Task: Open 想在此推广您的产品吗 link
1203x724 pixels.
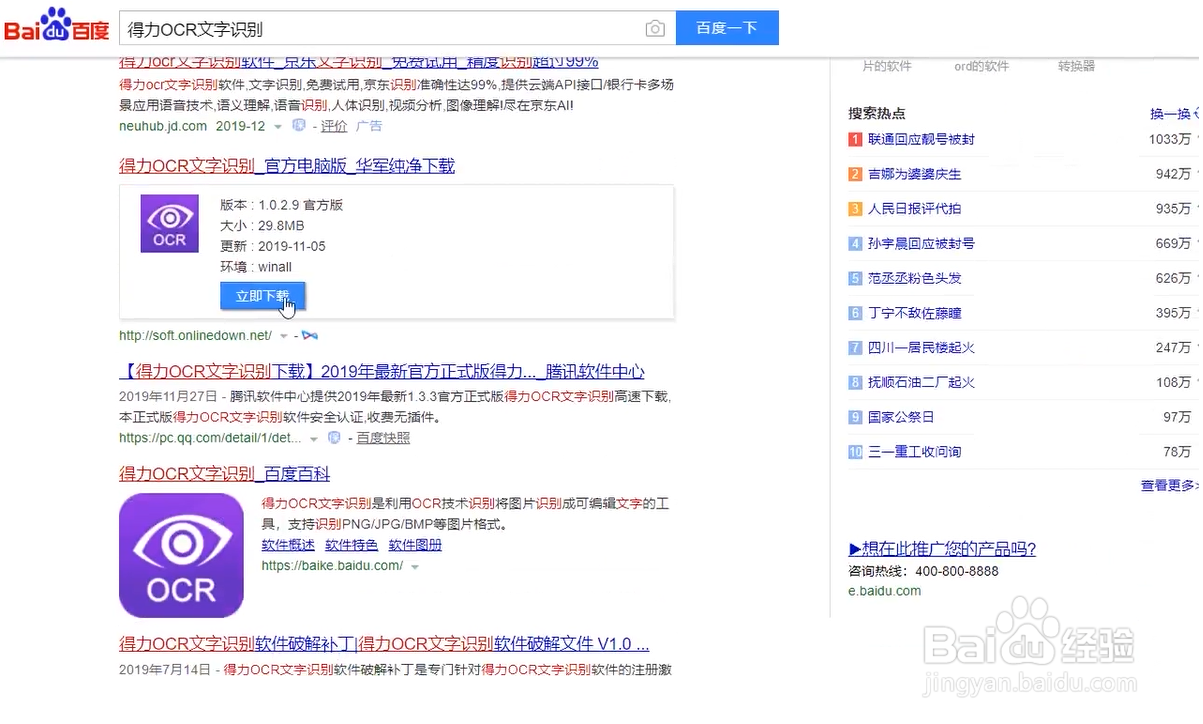Action: (942, 549)
